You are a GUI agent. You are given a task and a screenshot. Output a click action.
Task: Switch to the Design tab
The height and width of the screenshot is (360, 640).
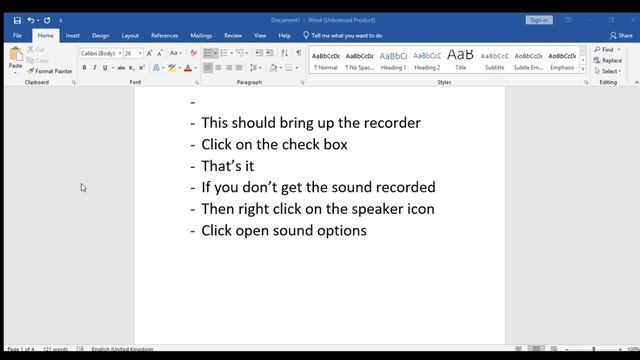(x=100, y=36)
